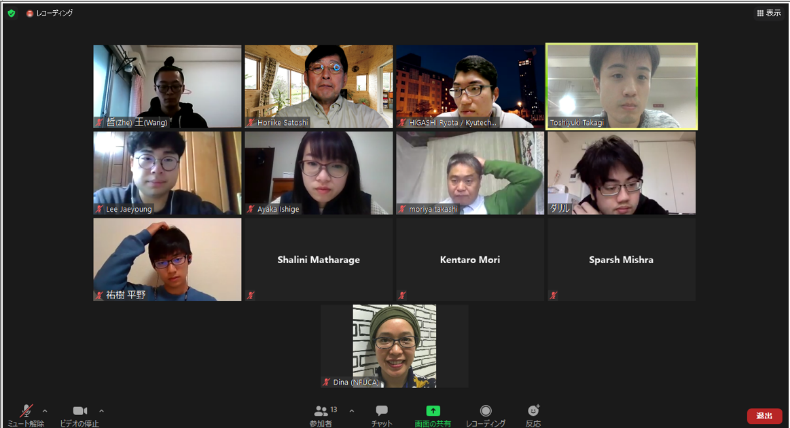The width and height of the screenshot is (790, 428).
Task: Toggle the microphone unmute button
Action: pyautogui.click(x=26, y=410)
